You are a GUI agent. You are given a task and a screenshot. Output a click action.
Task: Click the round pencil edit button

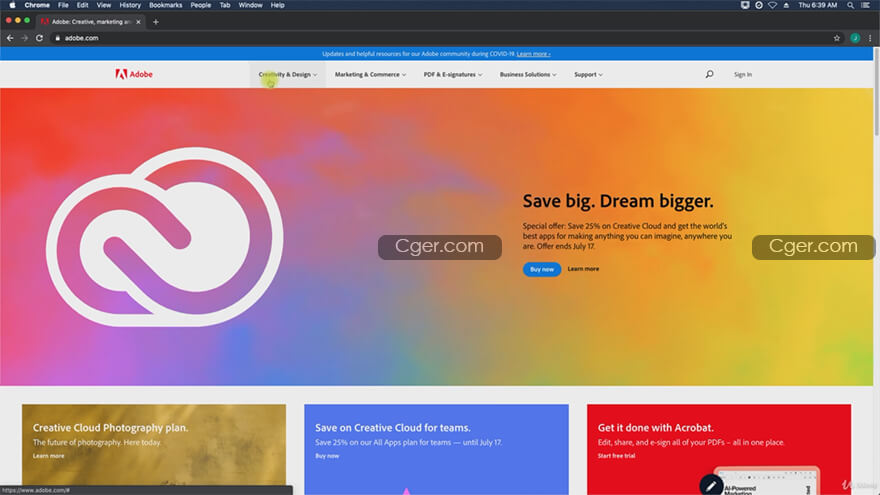point(711,485)
